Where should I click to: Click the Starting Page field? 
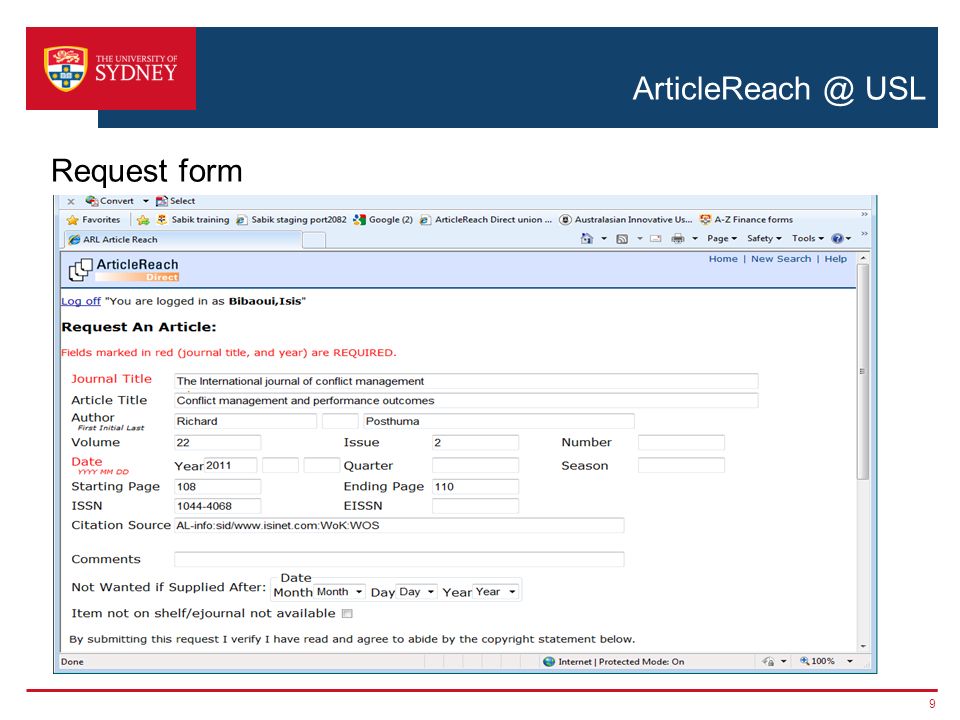(217, 487)
